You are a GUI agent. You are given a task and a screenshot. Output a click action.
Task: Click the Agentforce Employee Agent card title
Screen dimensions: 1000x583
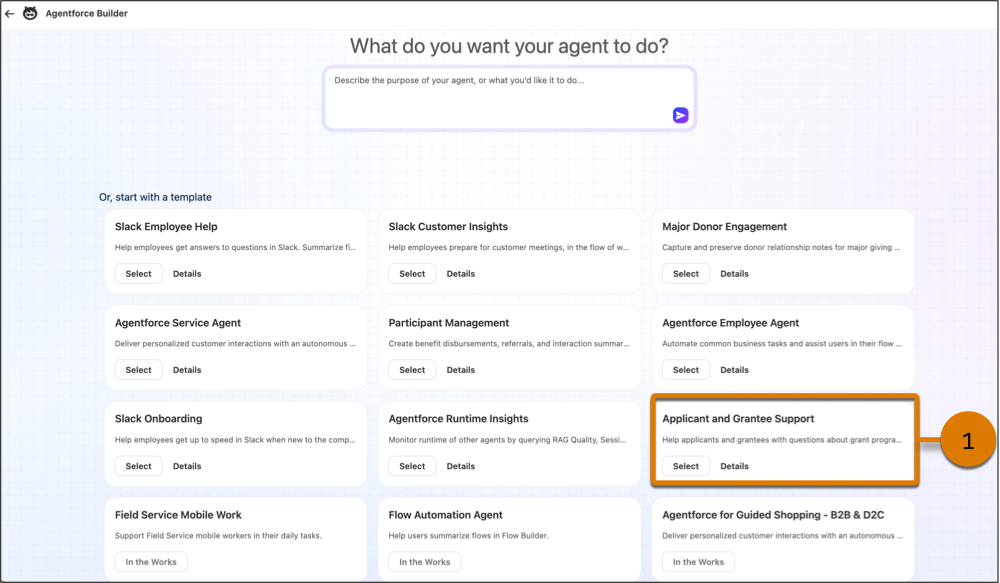pos(730,323)
